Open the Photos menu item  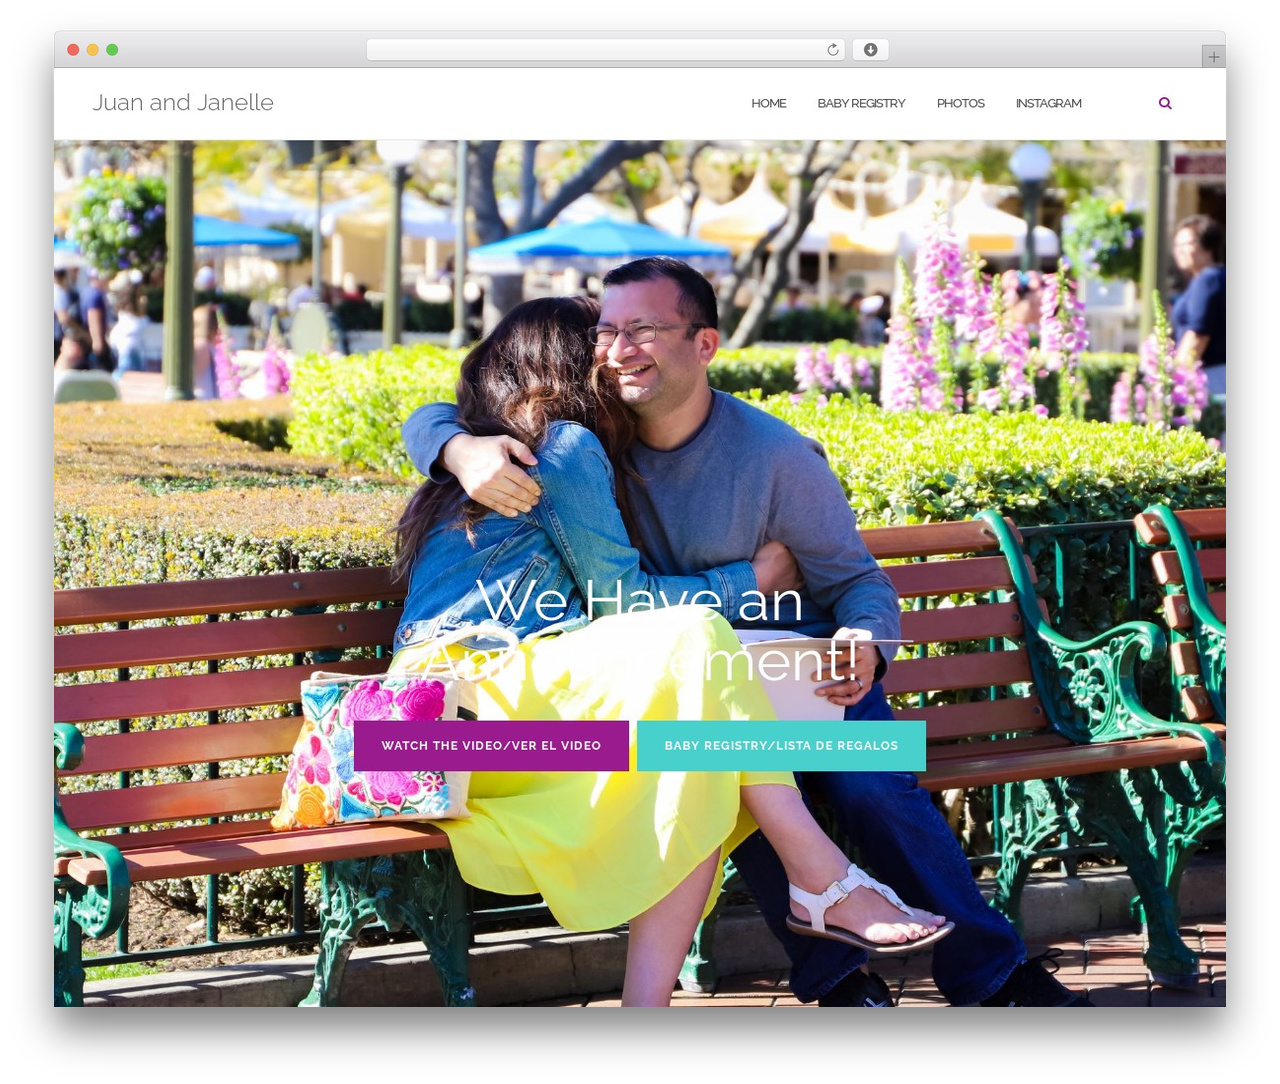pyautogui.click(x=960, y=103)
